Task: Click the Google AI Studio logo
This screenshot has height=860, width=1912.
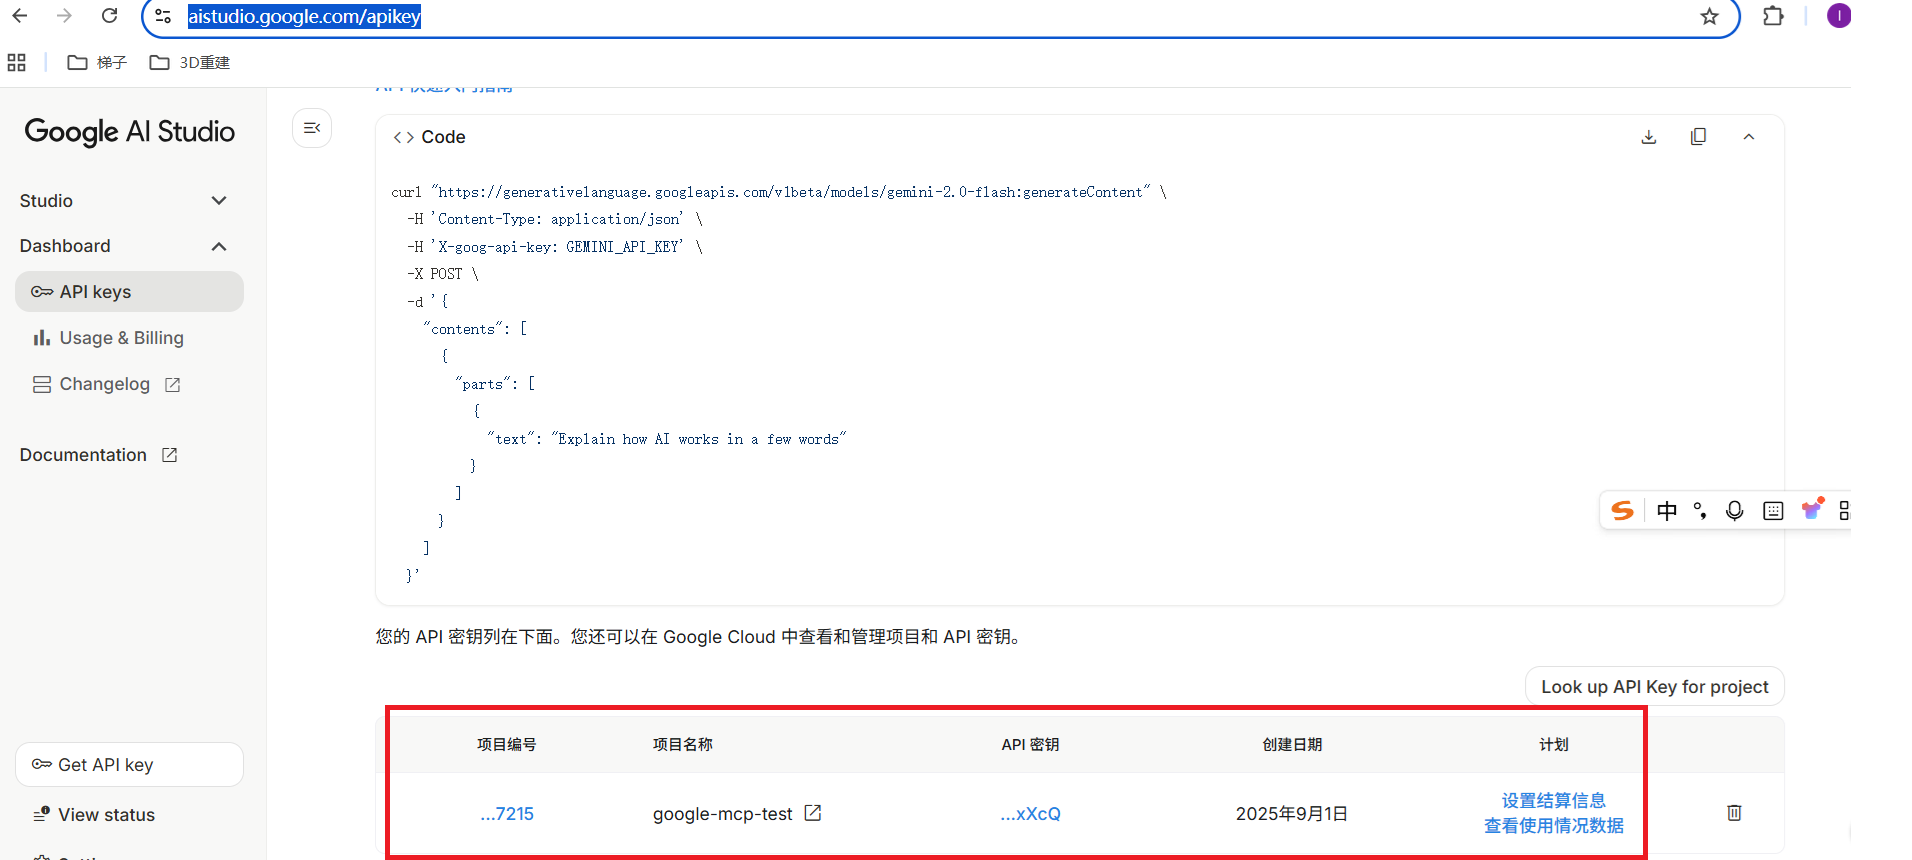Action: point(130,132)
